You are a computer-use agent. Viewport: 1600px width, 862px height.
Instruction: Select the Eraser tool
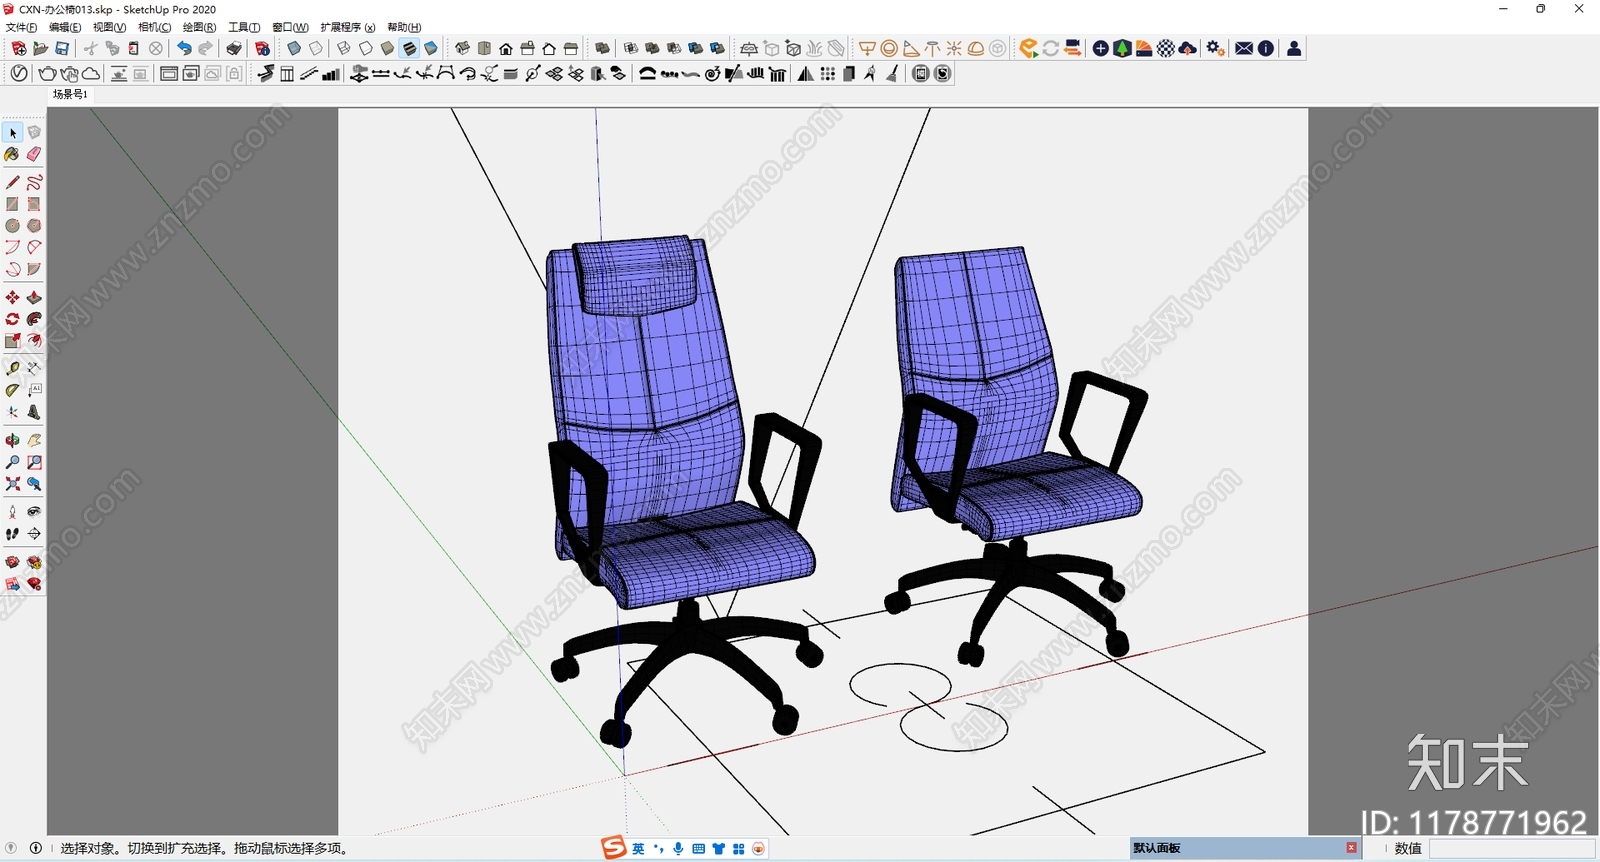pyautogui.click(x=34, y=154)
